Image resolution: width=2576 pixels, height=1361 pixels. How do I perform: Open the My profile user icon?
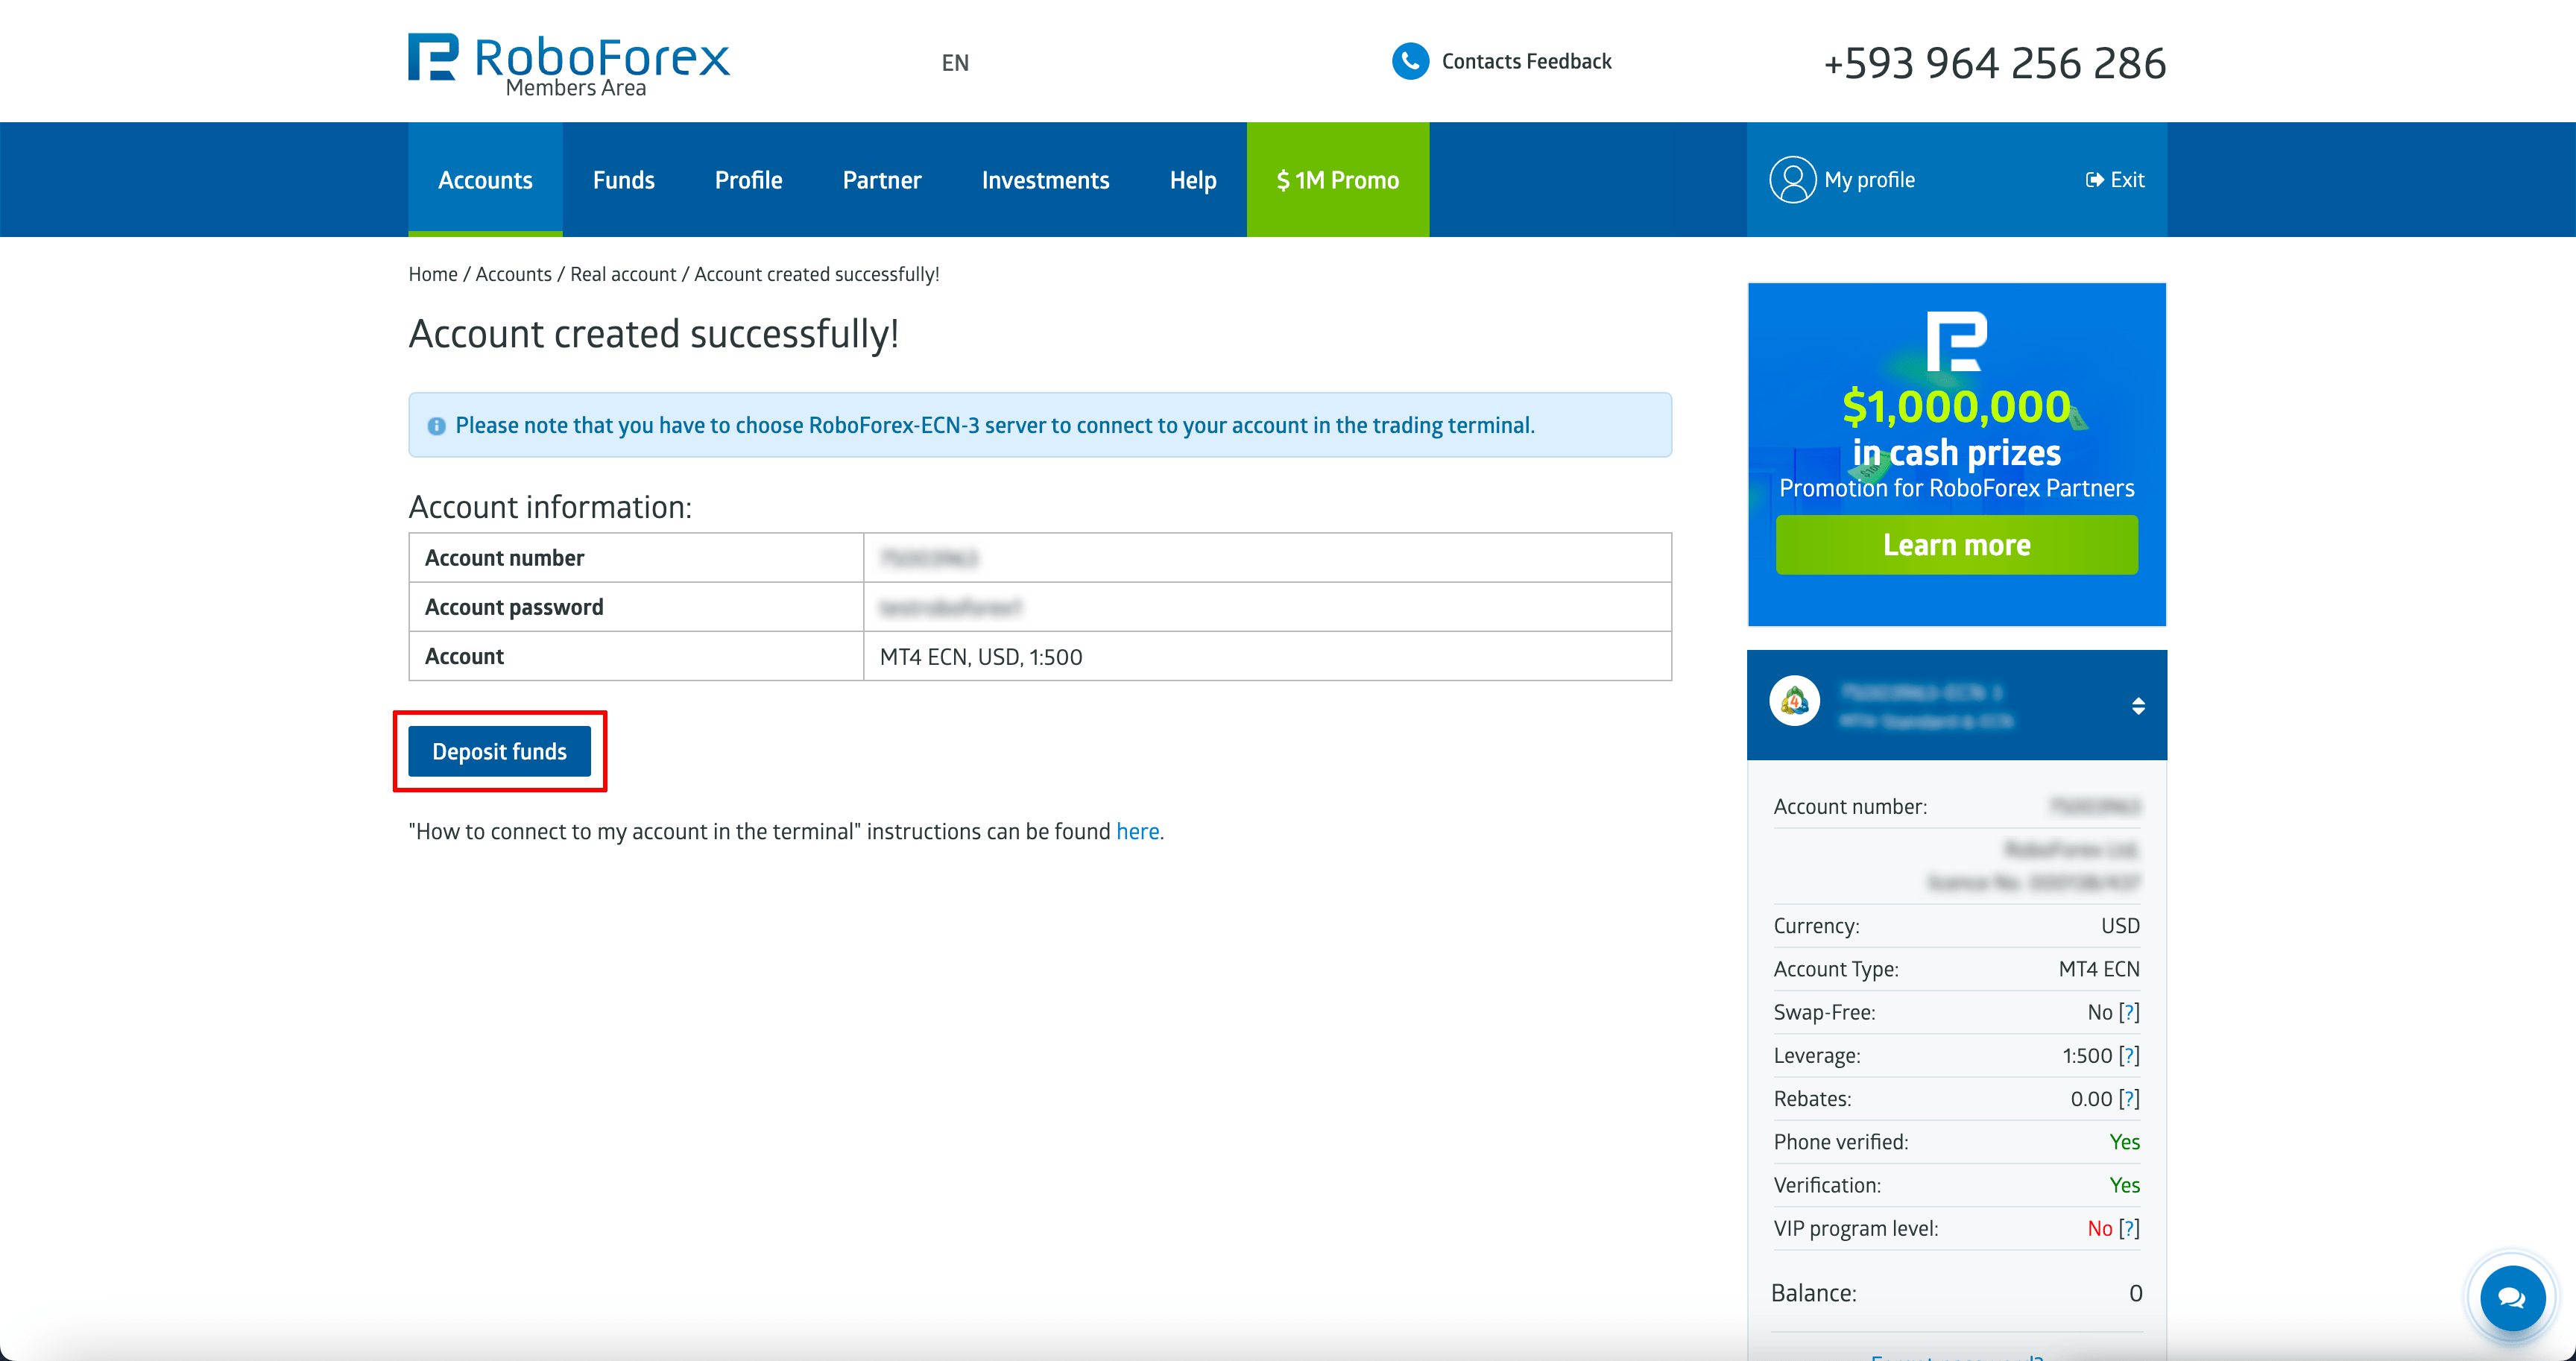1792,180
